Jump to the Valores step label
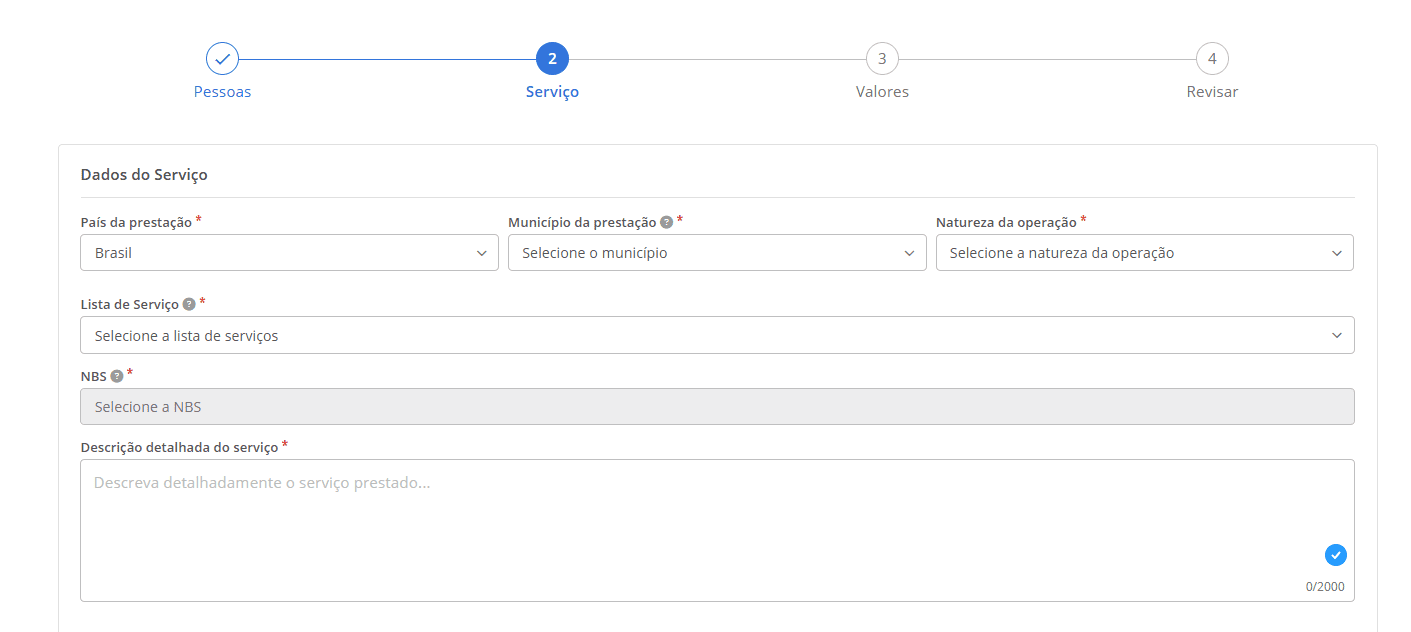The height and width of the screenshot is (632, 1411). 882,92
